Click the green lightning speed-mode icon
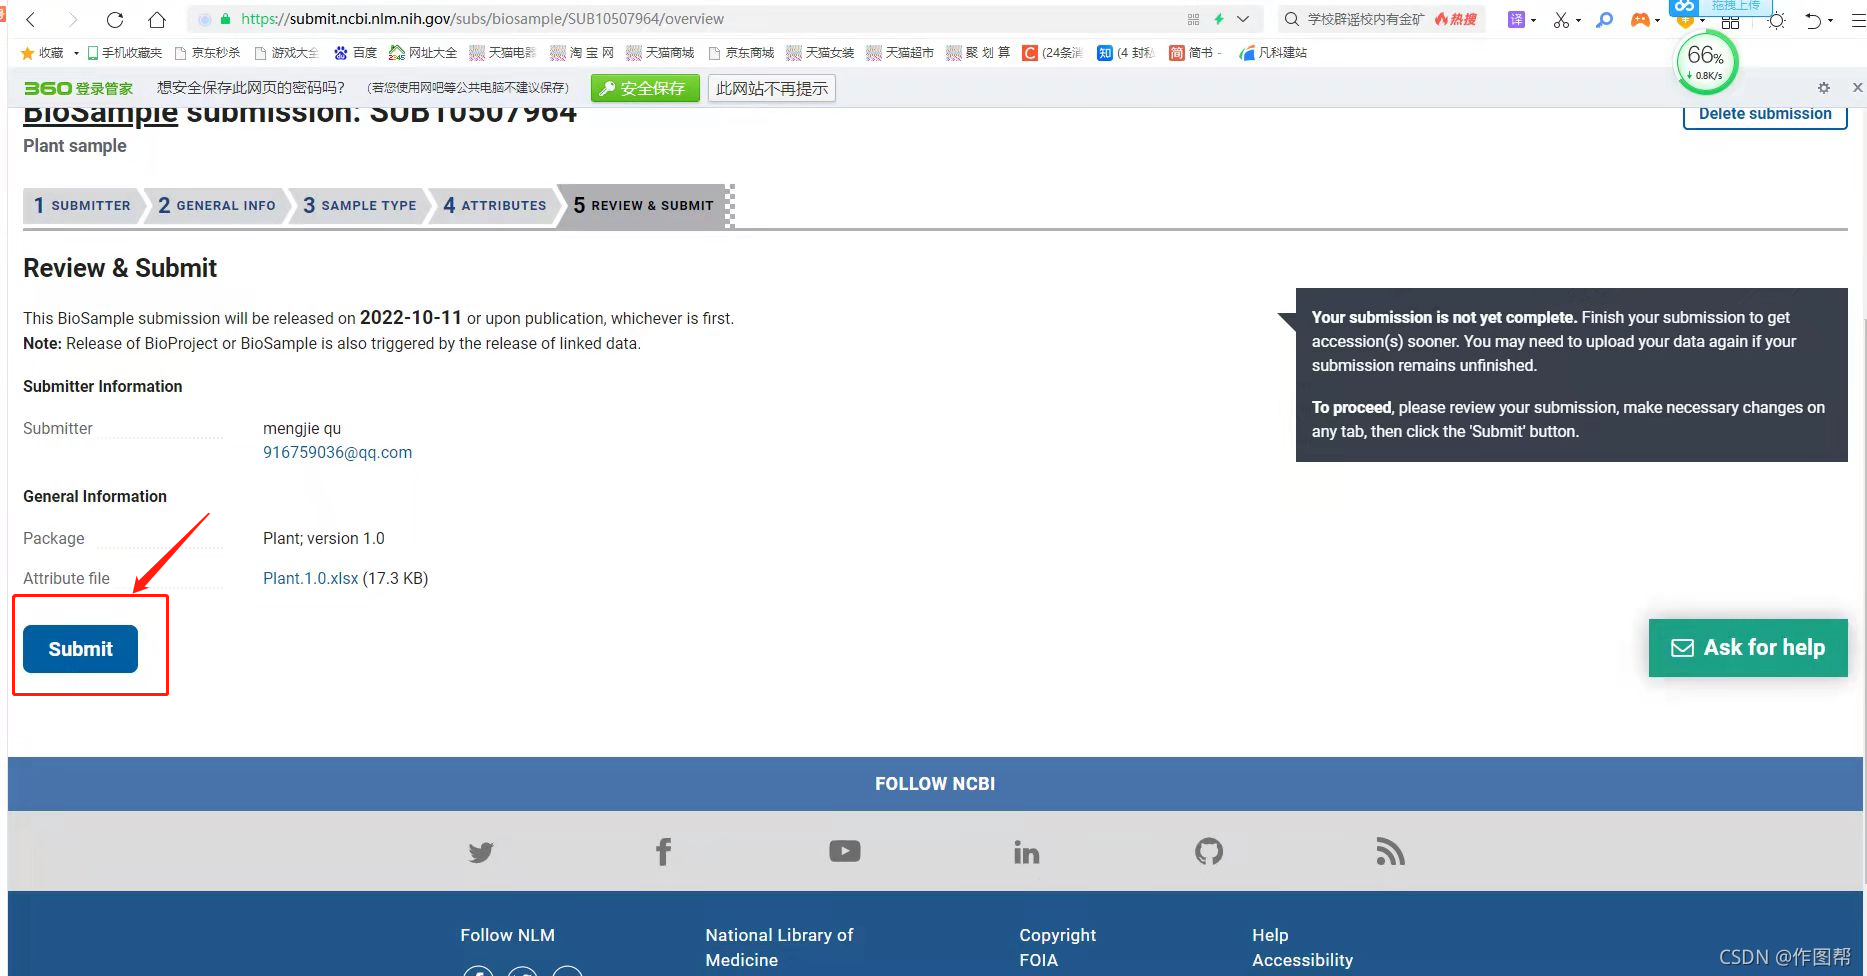The width and height of the screenshot is (1867, 976). (1219, 19)
